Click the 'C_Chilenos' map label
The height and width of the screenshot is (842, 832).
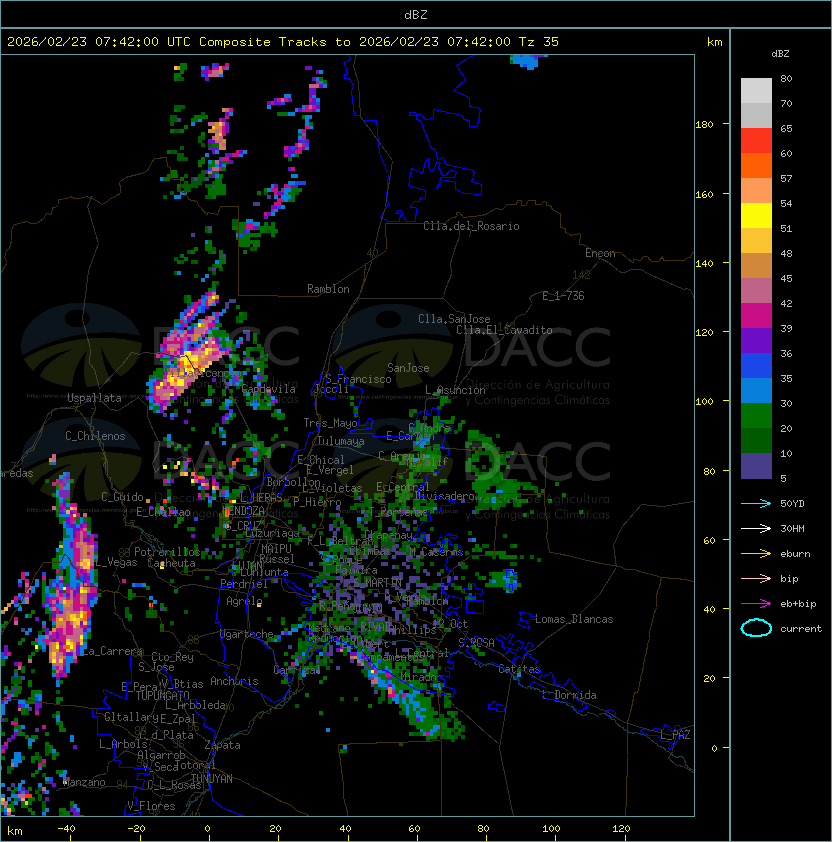[95, 436]
